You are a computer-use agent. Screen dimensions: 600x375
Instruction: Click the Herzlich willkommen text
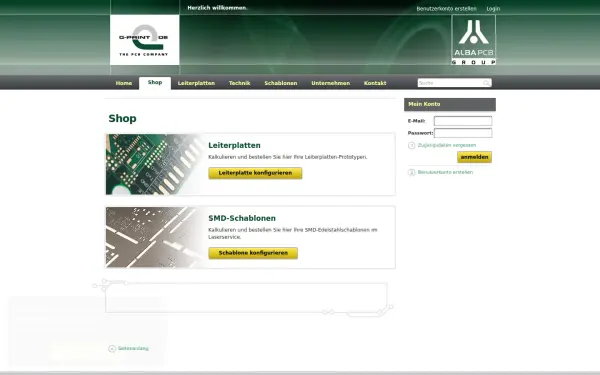217,8
